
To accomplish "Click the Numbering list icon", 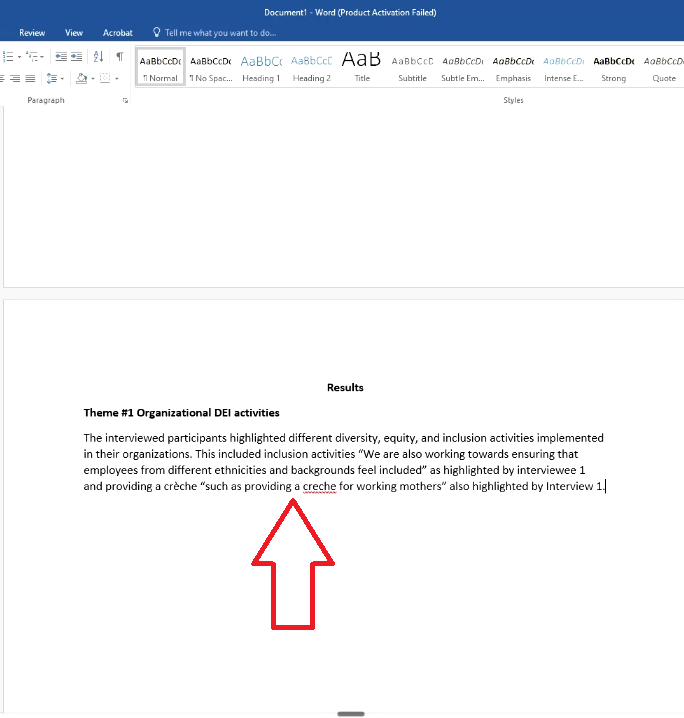I will tap(8, 56).
